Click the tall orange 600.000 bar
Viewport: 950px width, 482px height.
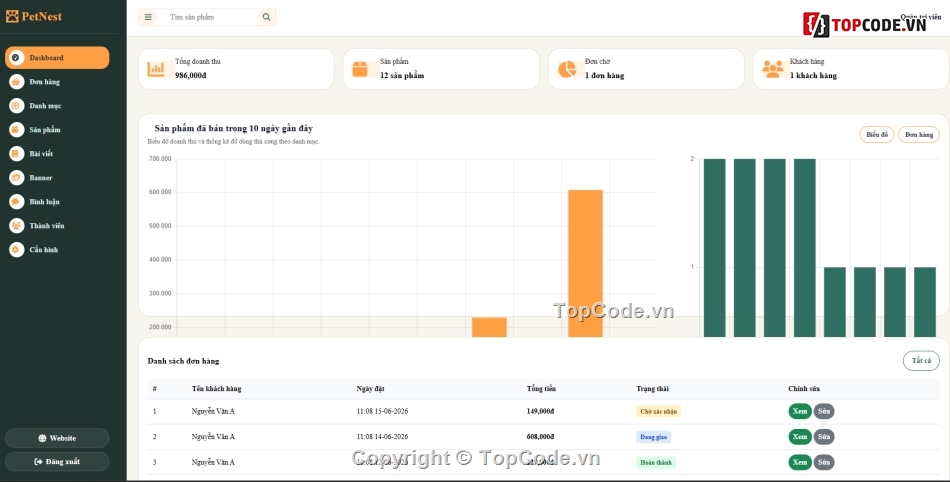(x=585, y=263)
